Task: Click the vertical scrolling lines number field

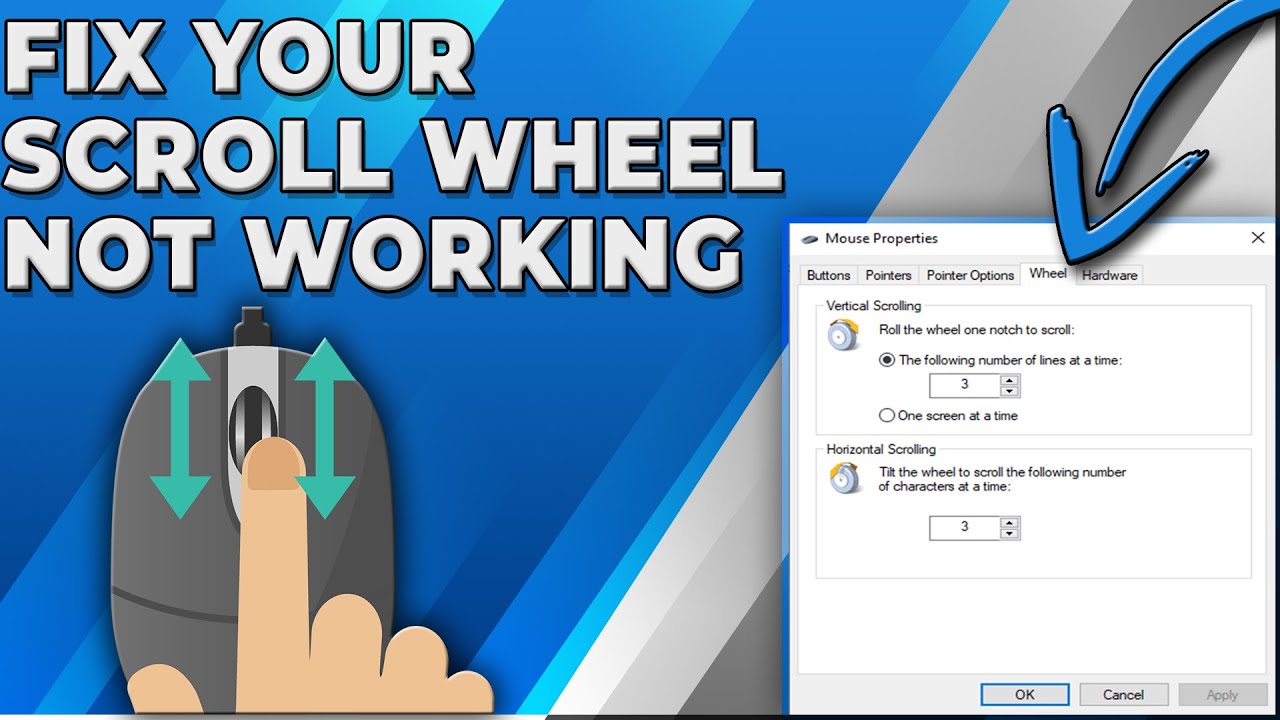Action: [x=965, y=385]
